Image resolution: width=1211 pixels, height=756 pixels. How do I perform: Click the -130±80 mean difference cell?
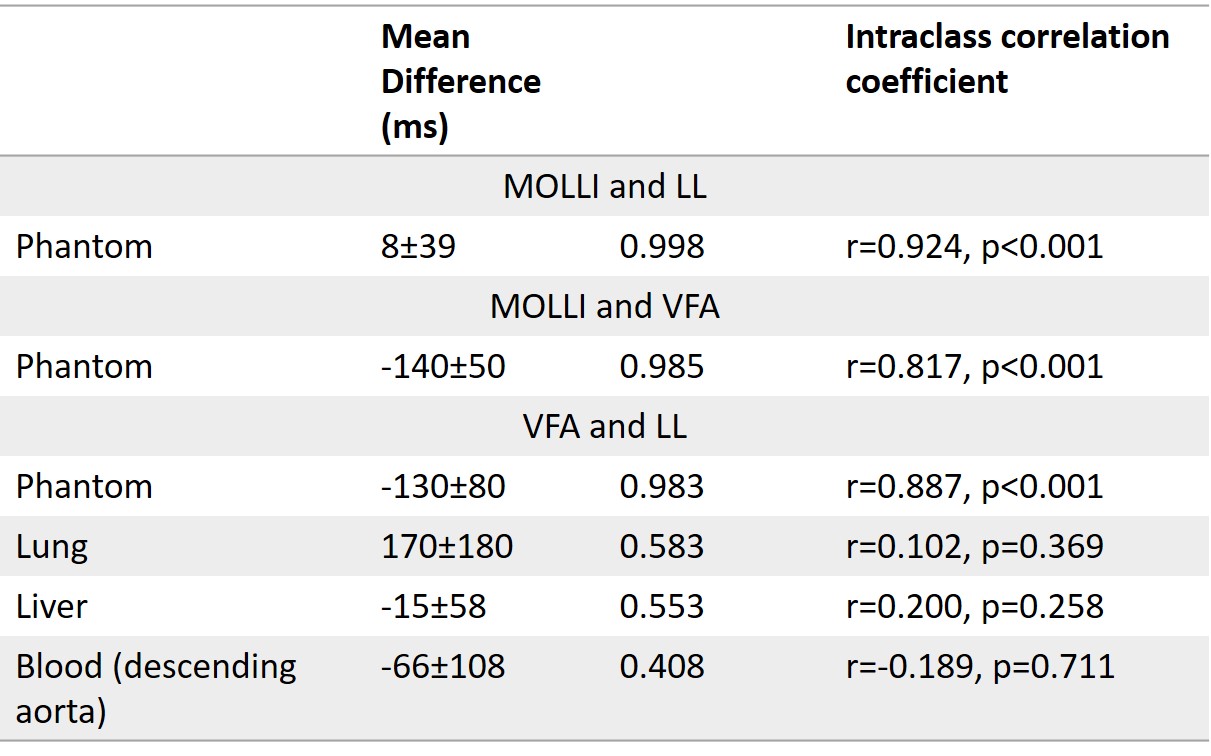coord(443,487)
